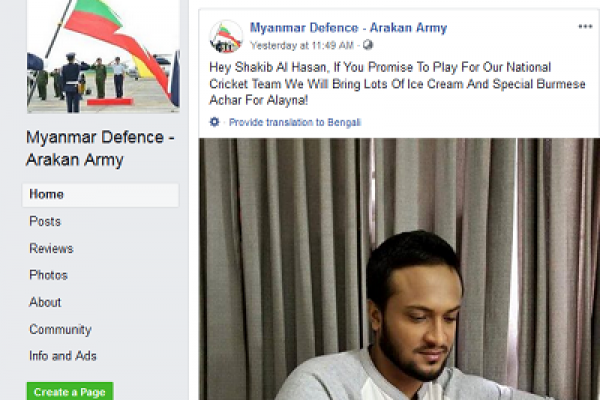
Task: Select the Home tab in sidebar
Action: [100, 195]
